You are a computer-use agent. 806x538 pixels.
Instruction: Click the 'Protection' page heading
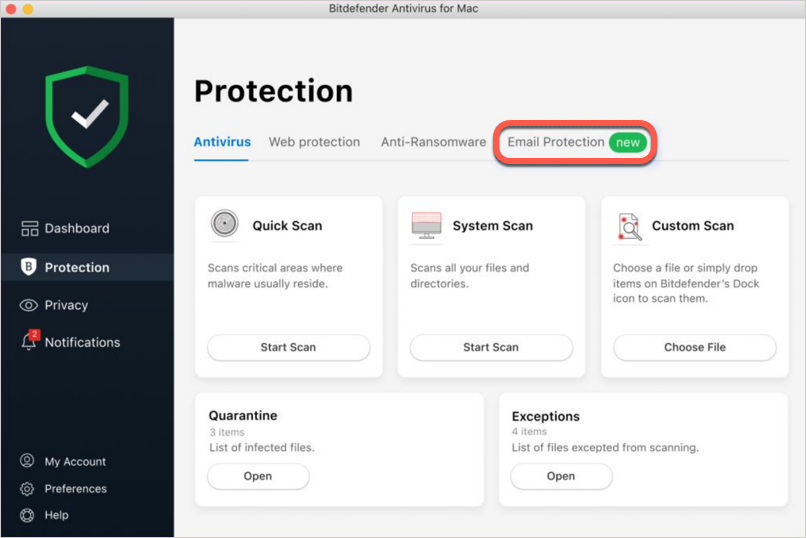click(x=273, y=91)
